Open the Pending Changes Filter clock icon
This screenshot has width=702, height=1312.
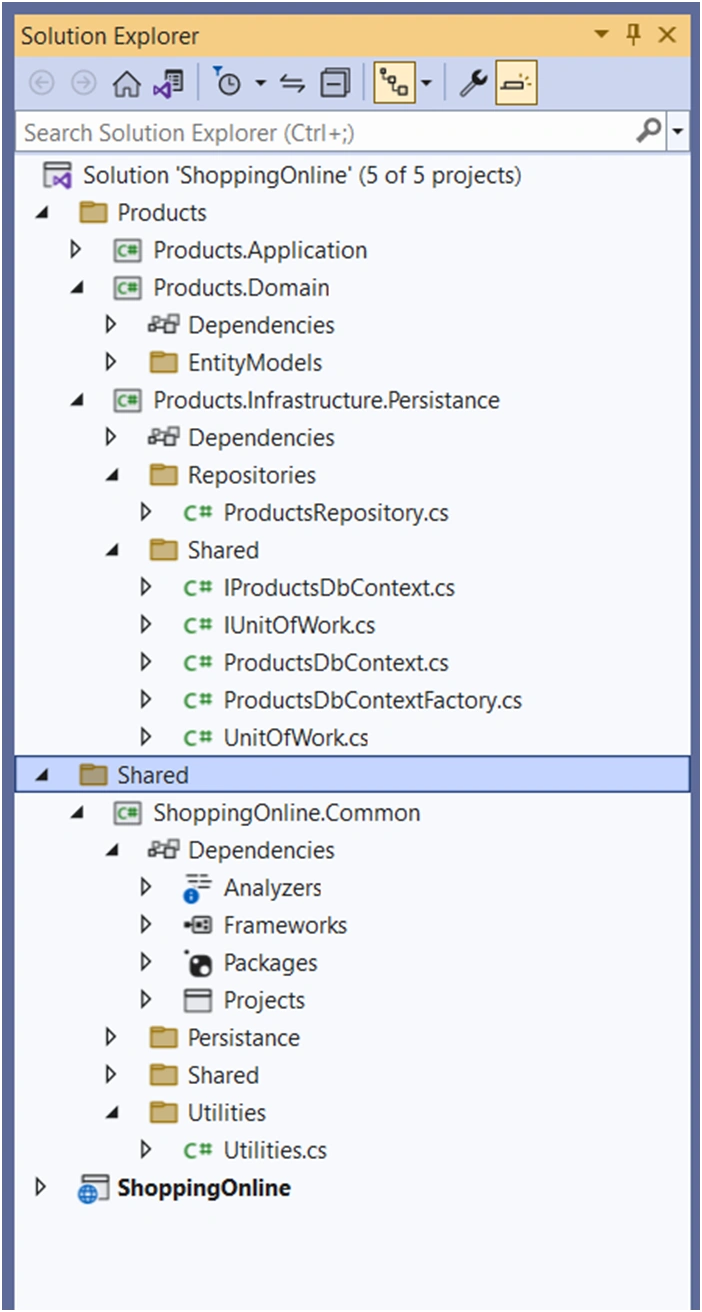[x=227, y=85]
